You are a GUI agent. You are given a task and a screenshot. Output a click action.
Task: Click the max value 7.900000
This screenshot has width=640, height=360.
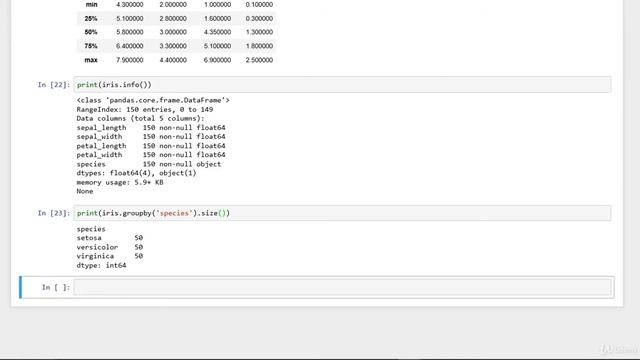(x=129, y=60)
